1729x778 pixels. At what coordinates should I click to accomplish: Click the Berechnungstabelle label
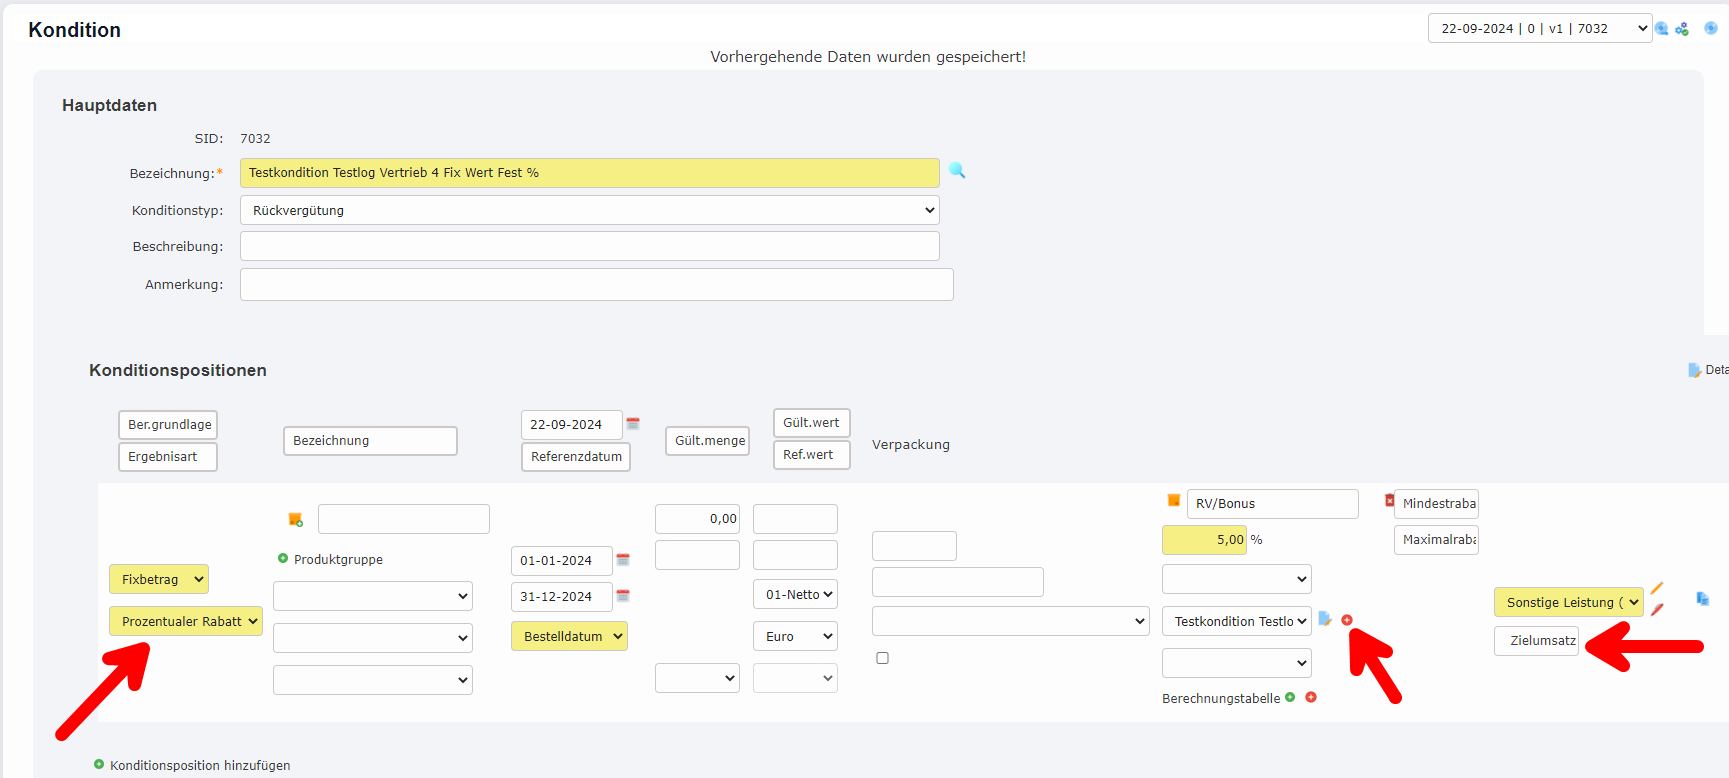pyautogui.click(x=1221, y=698)
